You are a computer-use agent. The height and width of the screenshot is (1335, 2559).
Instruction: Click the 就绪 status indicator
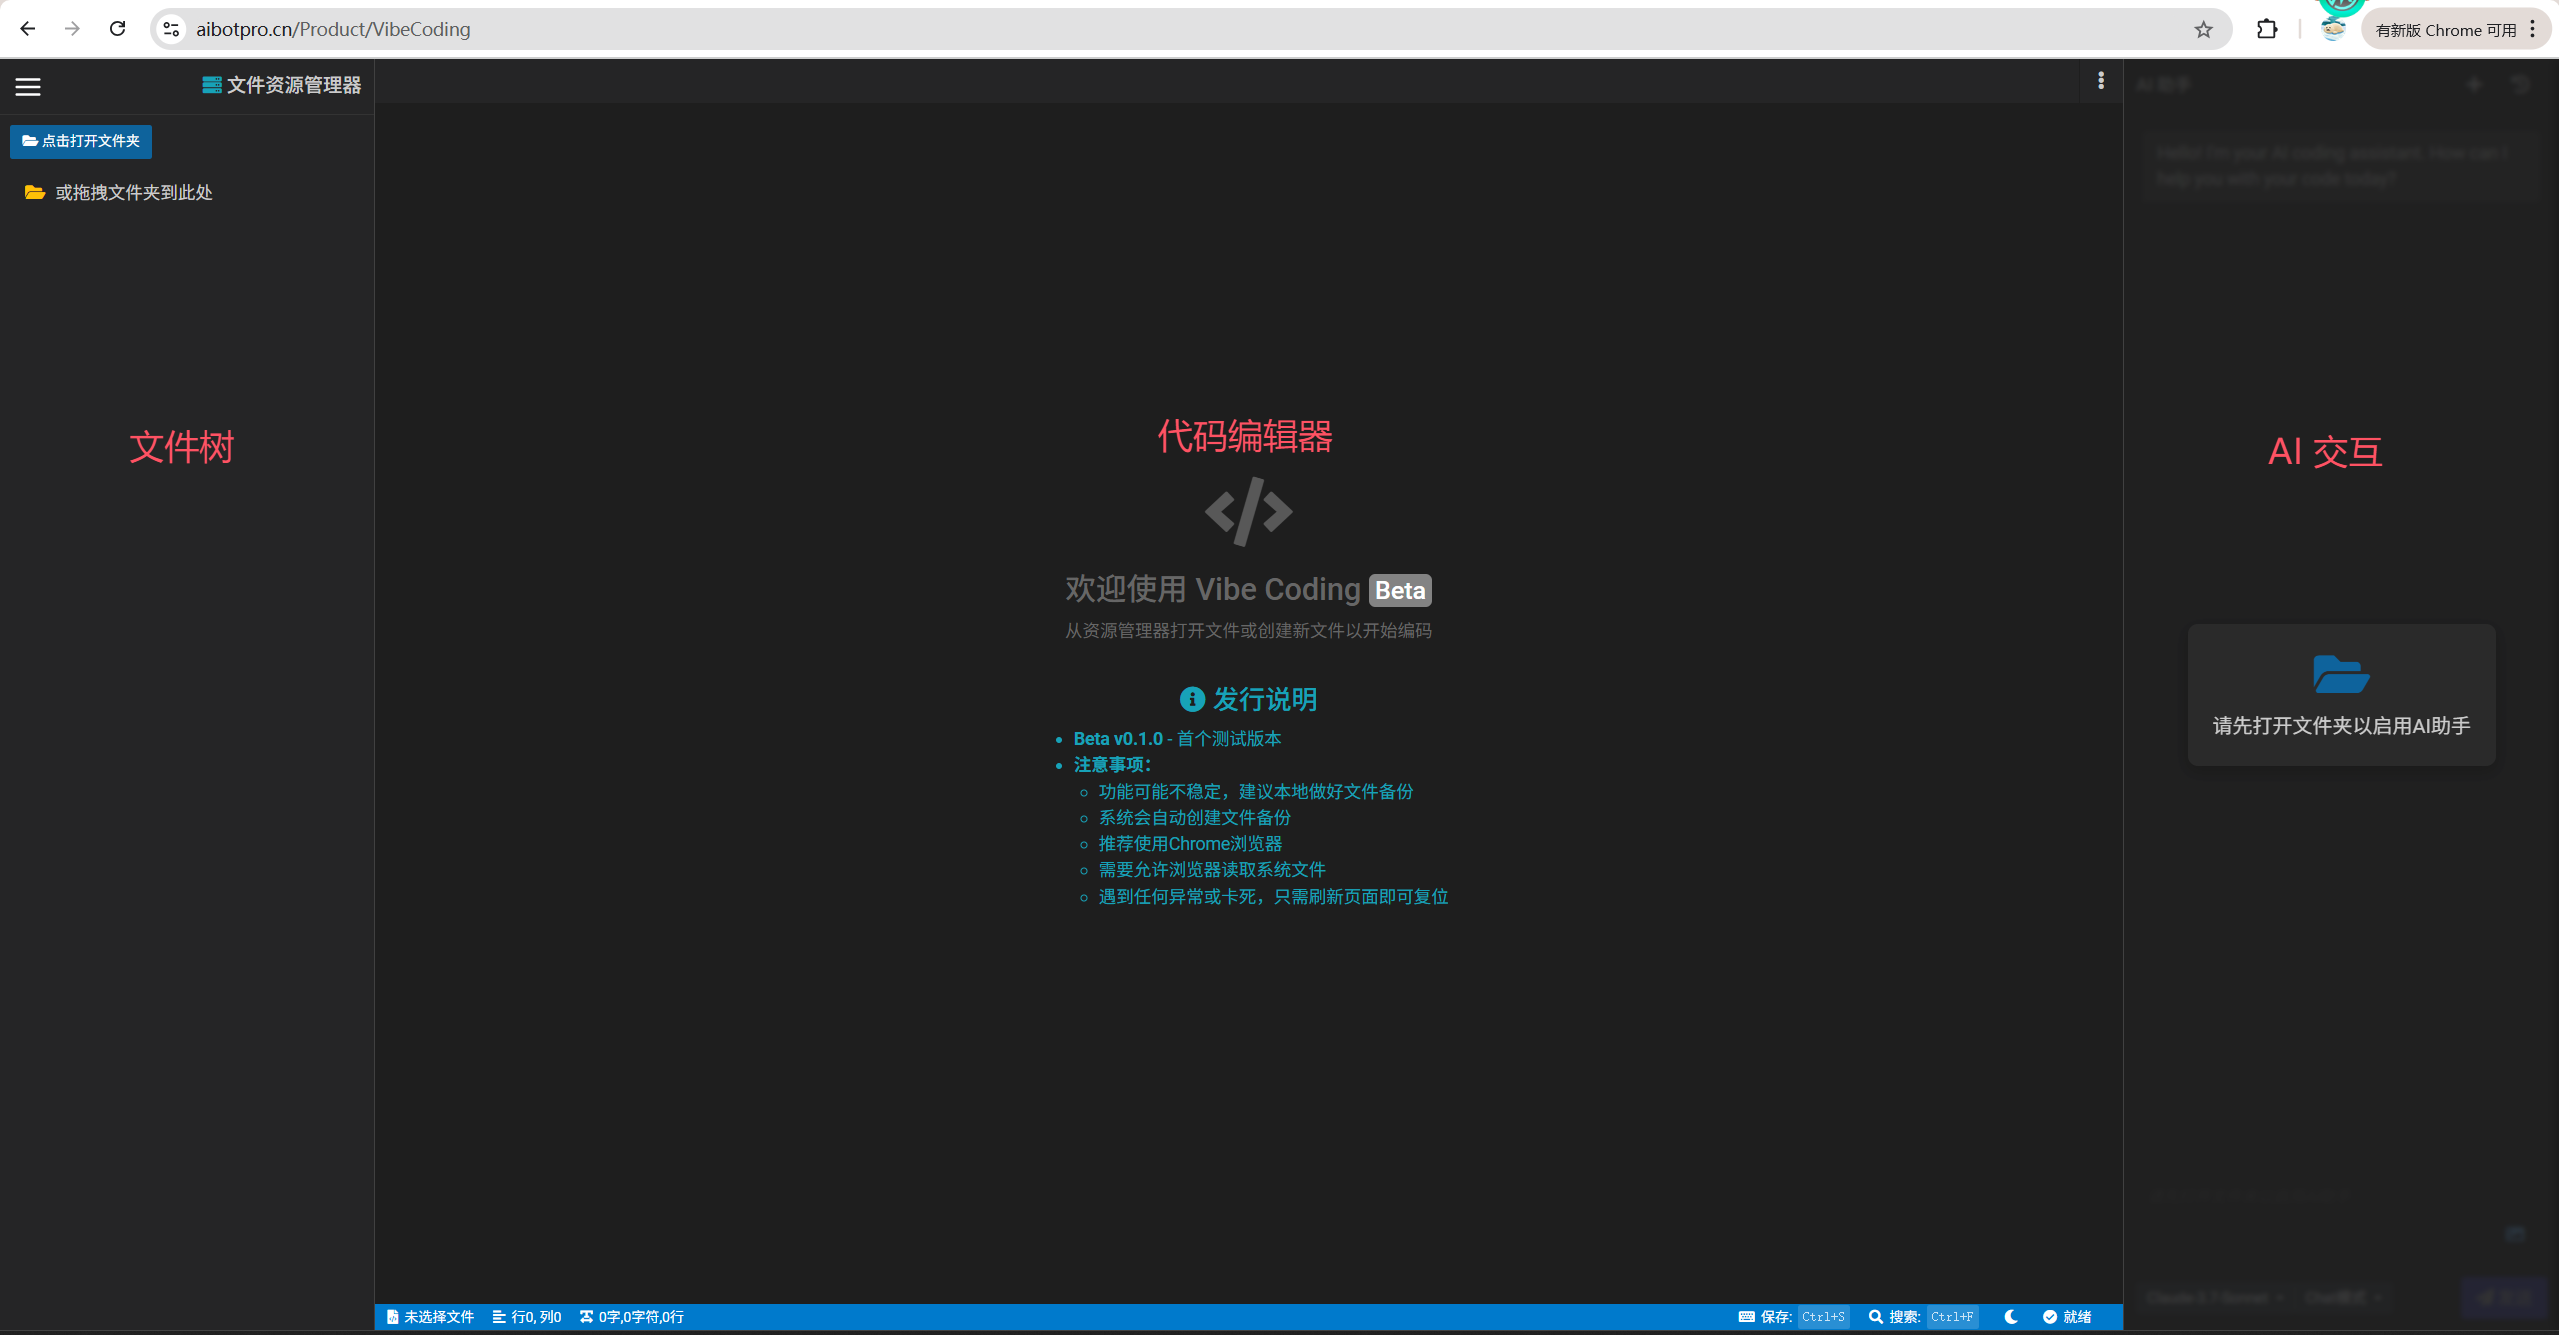pos(2067,1317)
